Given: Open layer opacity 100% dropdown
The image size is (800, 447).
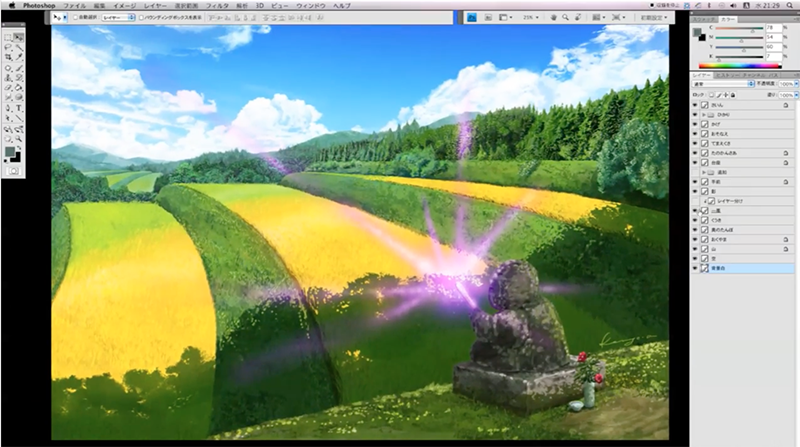Looking at the screenshot, I should [796, 84].
